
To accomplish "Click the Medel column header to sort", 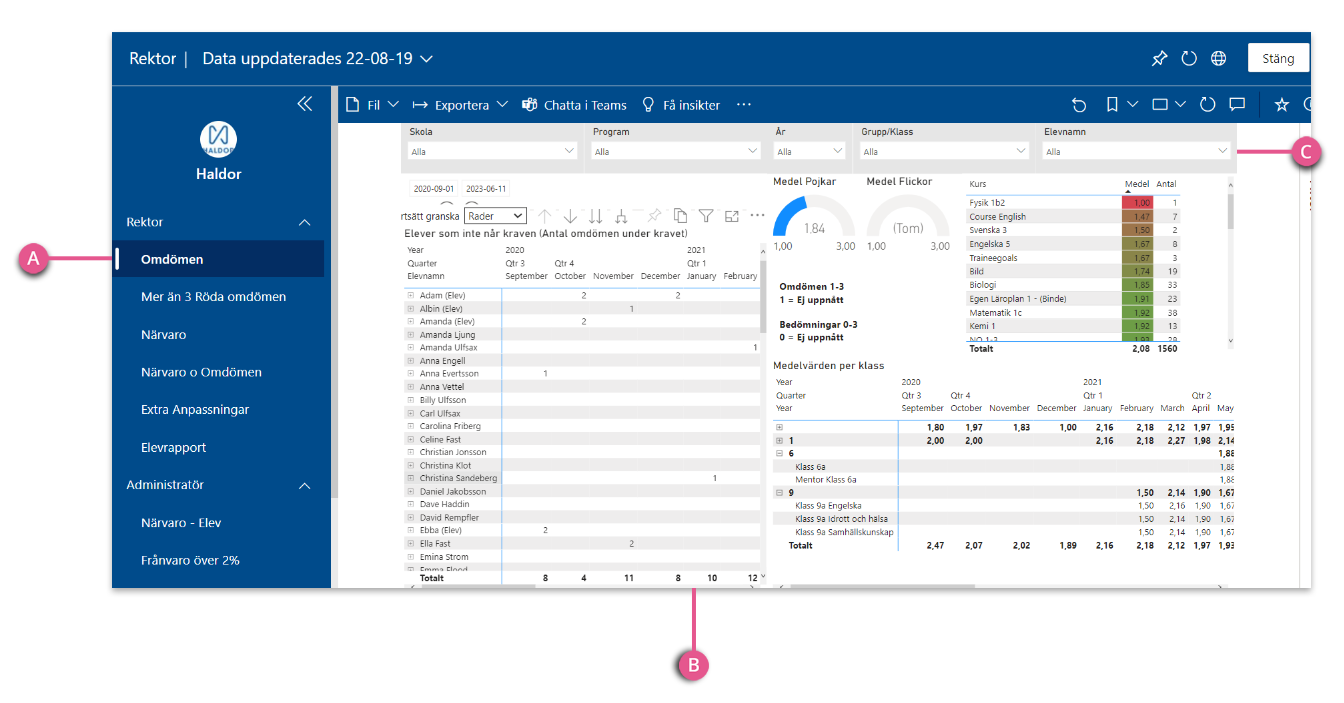I will pos(1137,184).
